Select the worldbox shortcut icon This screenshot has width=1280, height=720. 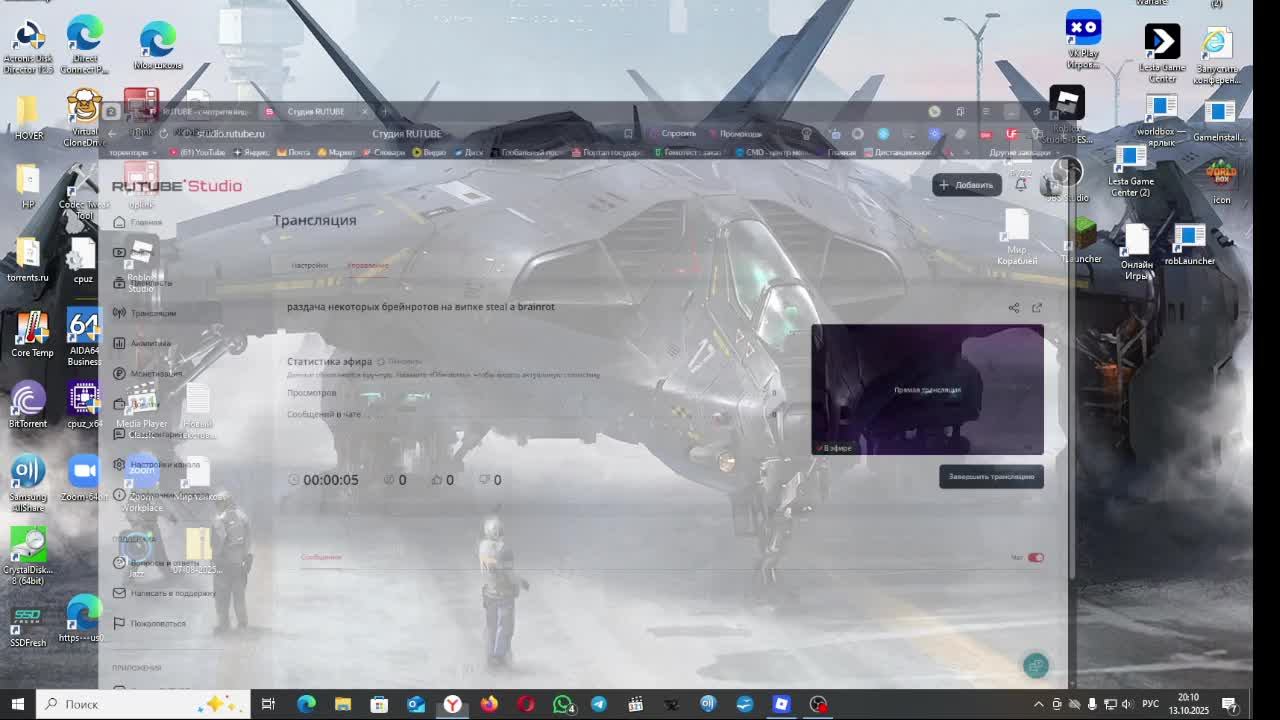[x=1161, y=121]
